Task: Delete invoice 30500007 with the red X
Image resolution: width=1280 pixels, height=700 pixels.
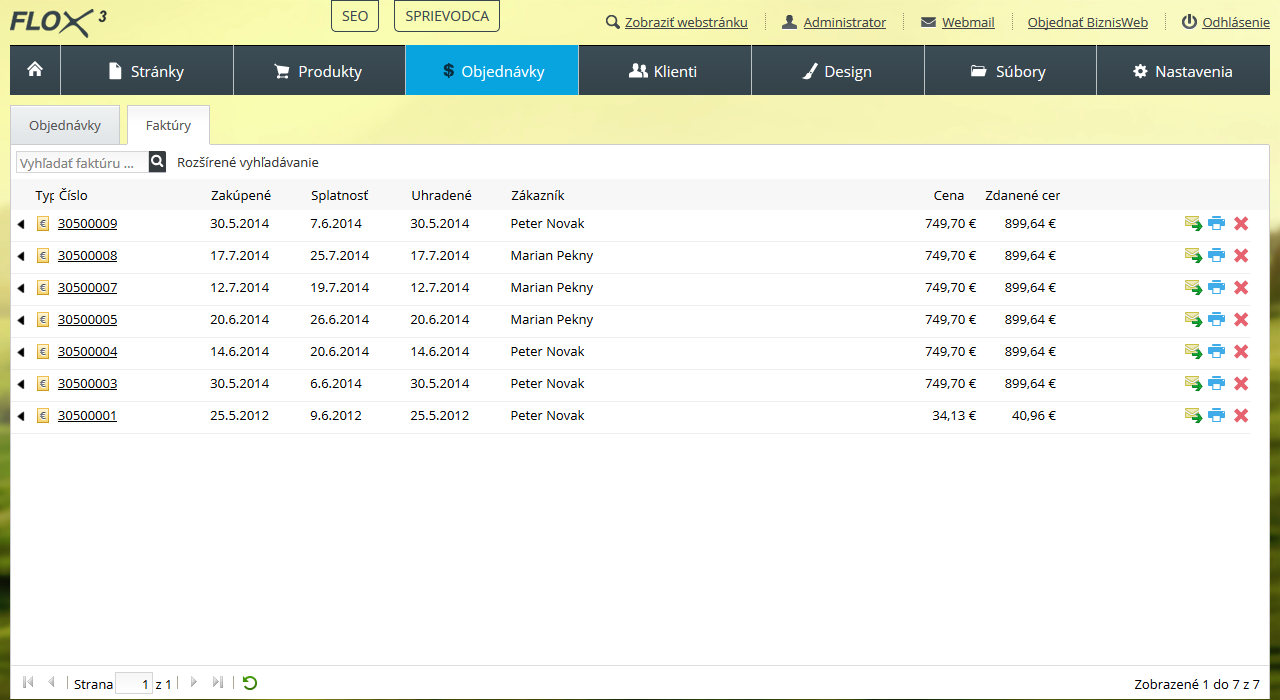Action: (x=1241, y=288)
